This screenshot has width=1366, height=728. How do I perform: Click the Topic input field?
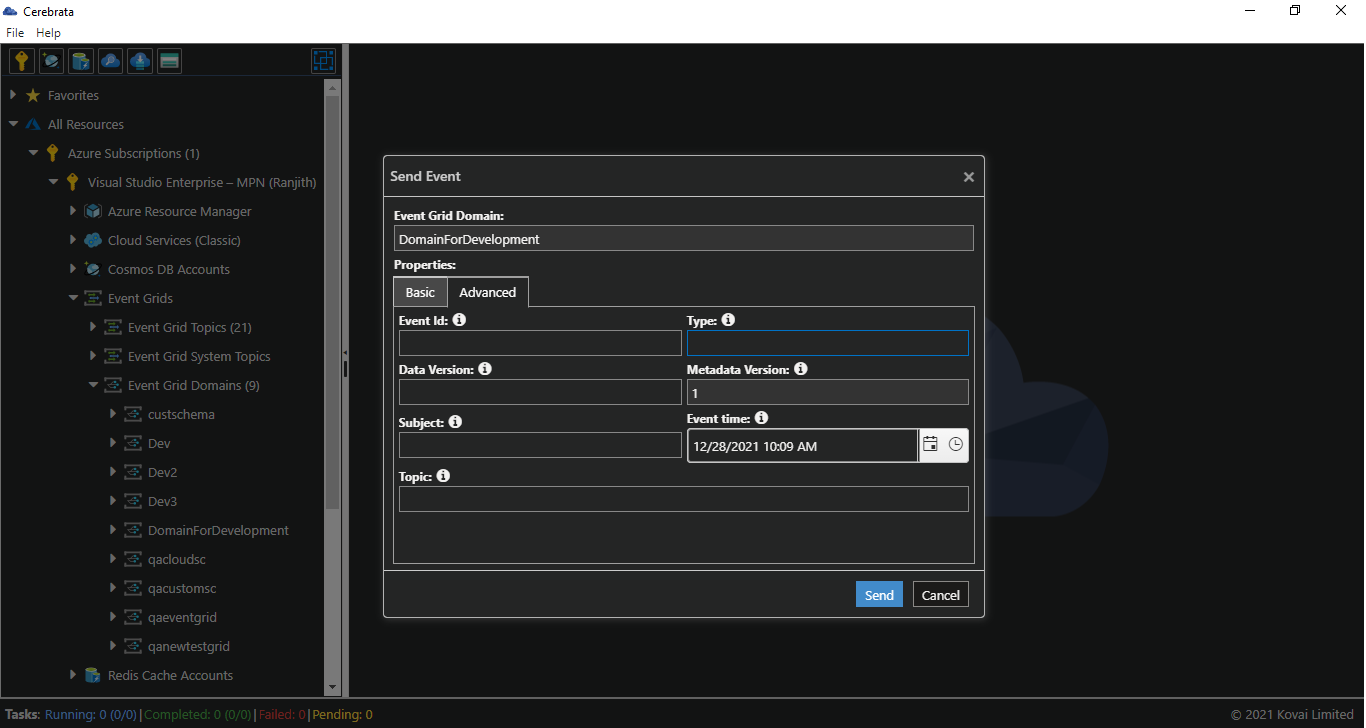coord(684,499)
